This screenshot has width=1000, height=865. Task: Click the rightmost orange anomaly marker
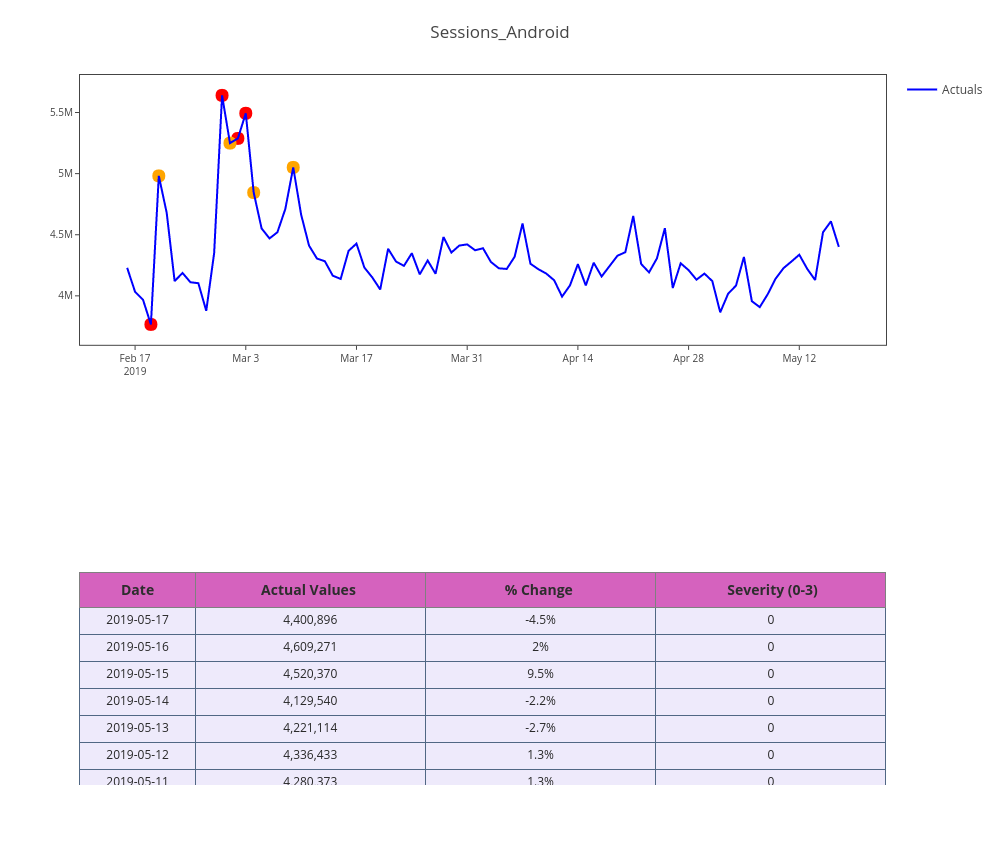pos(293,168)
